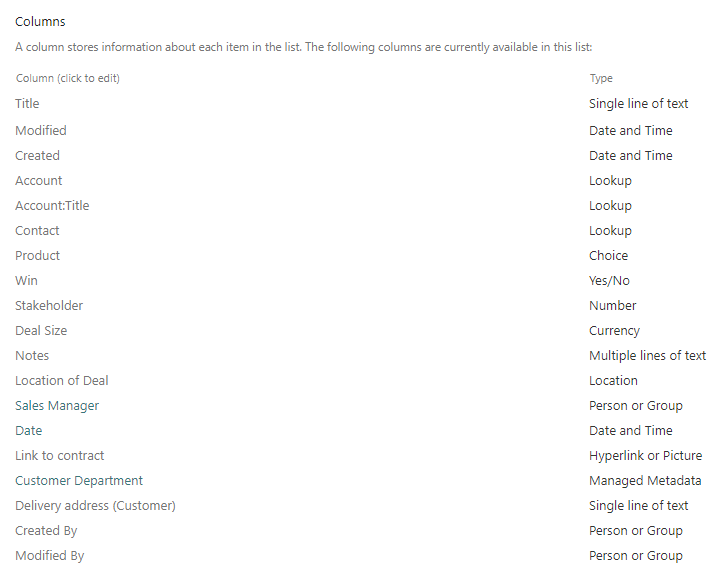725x575 pixels.
Task: Open the Modified By column
Action: [49, 556]
